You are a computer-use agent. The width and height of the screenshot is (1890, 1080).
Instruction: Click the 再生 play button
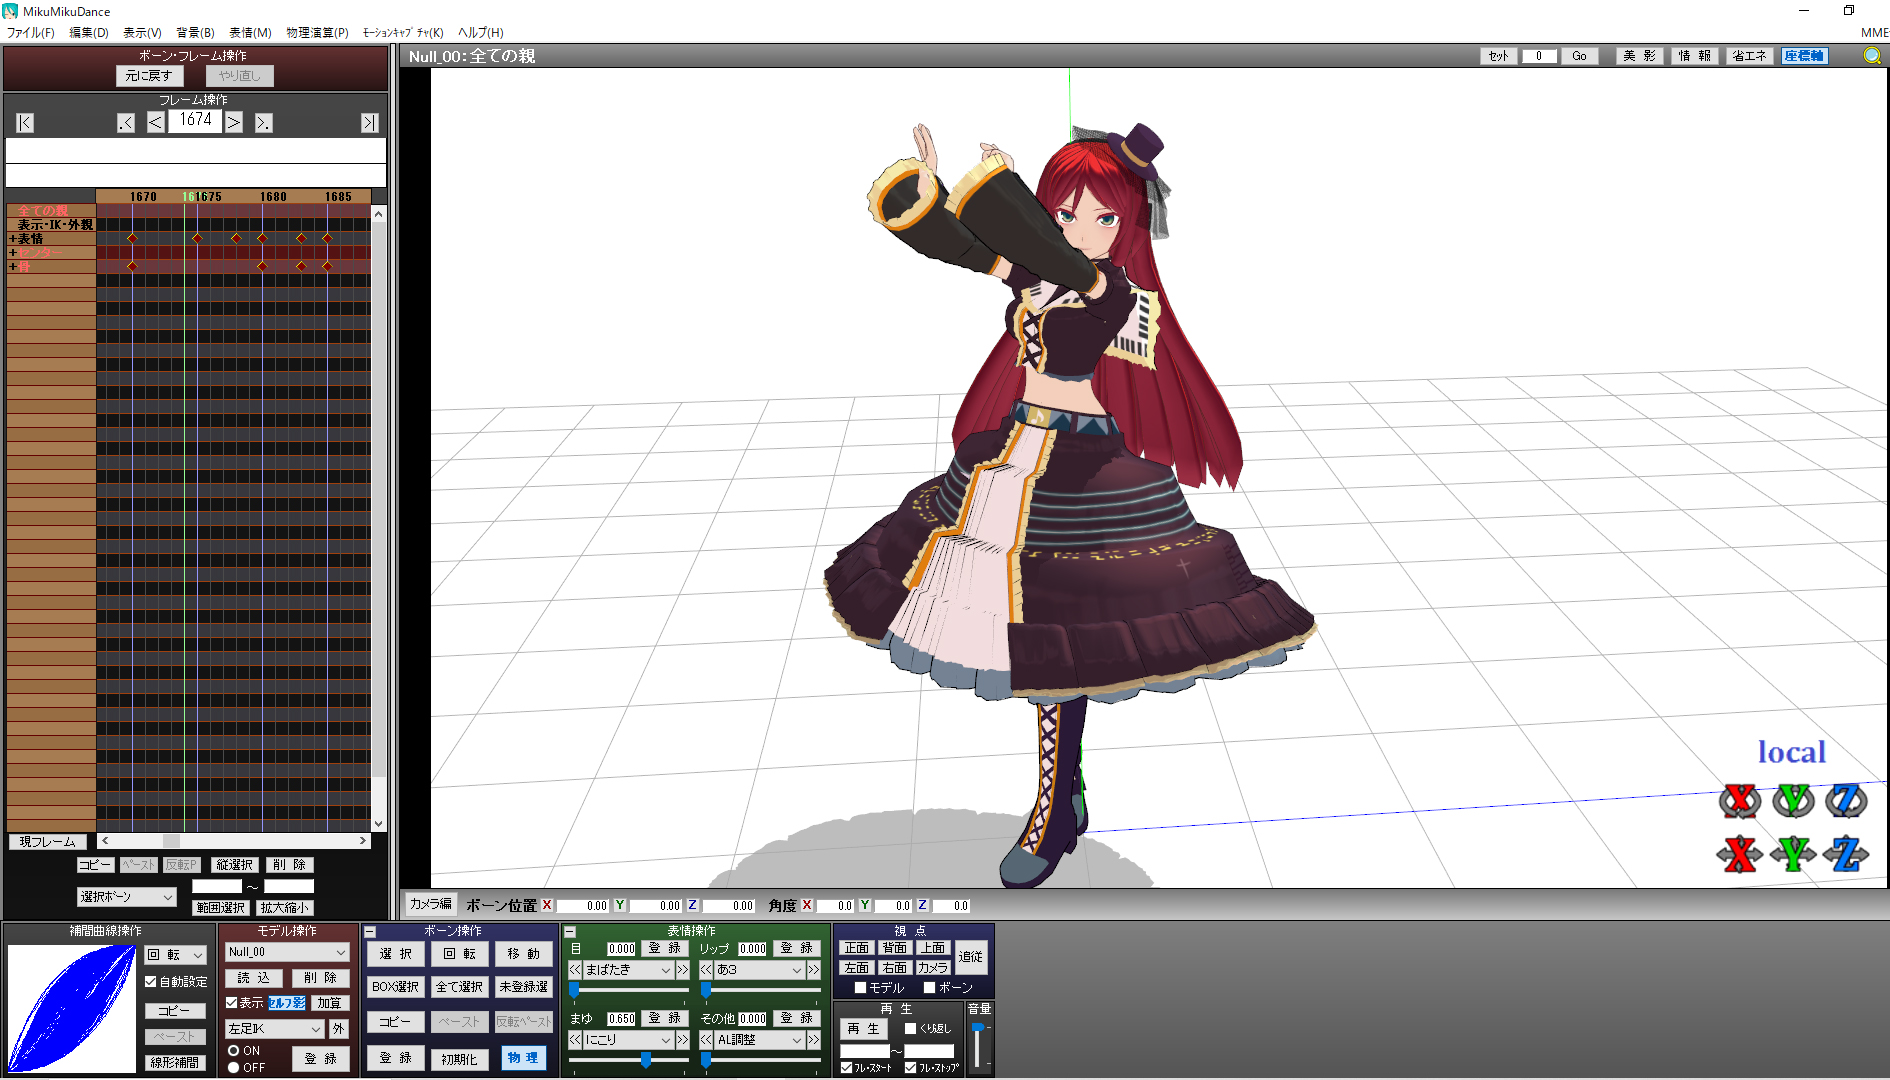click(863, 1029)
